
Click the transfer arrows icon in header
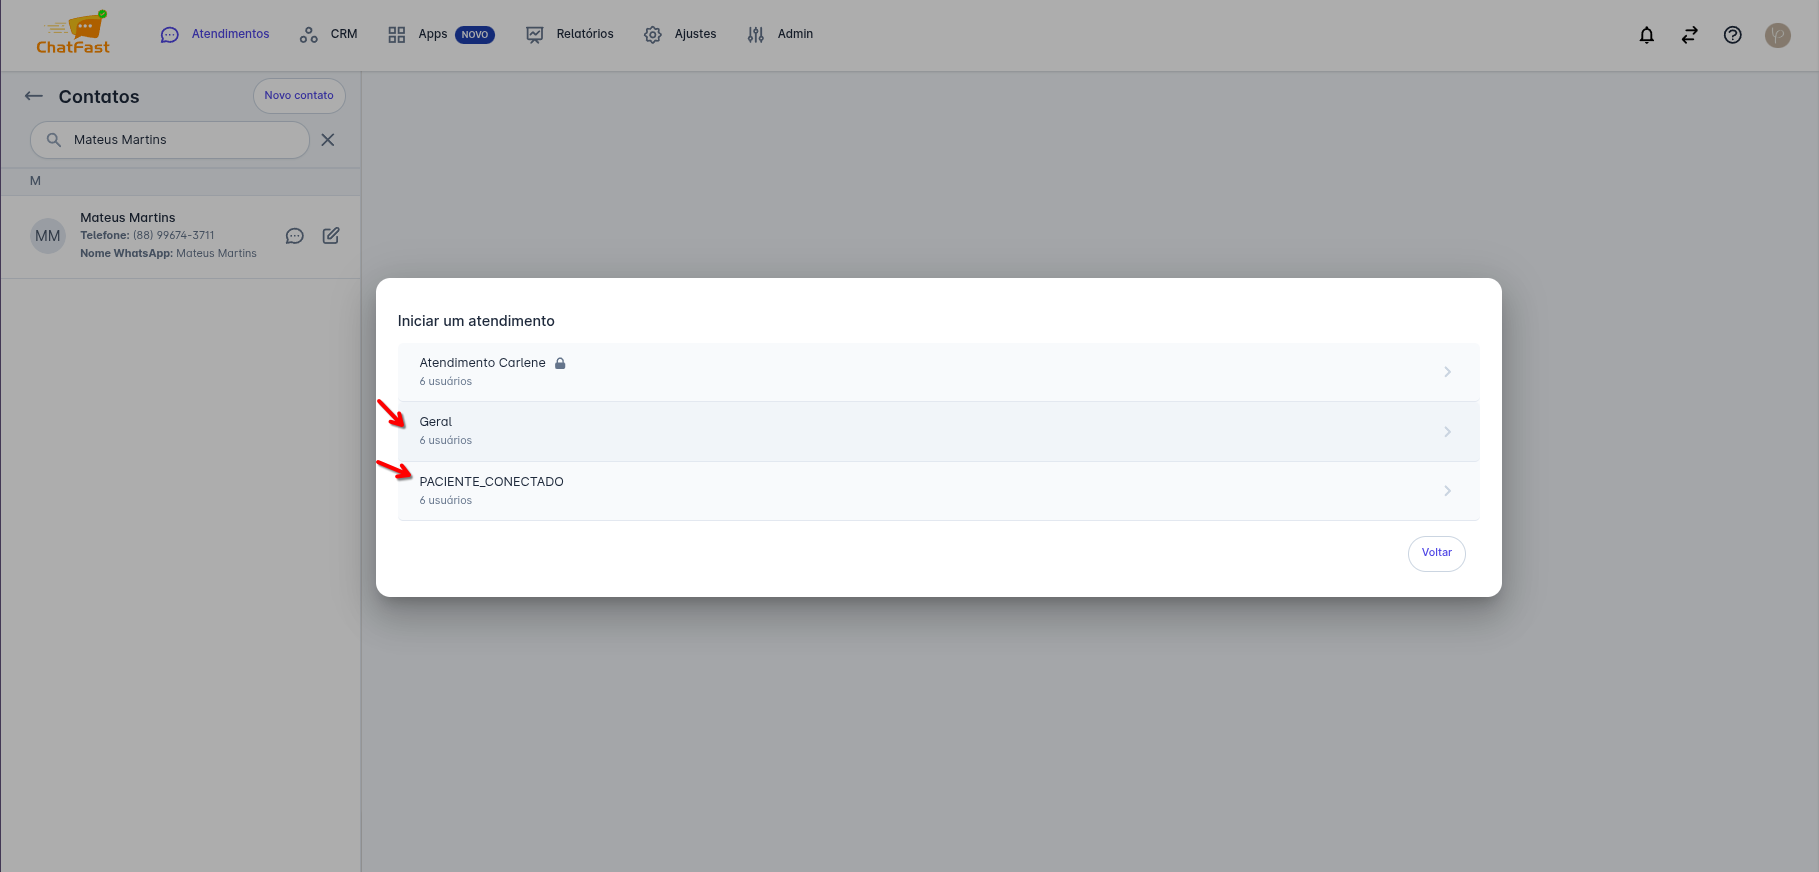pyautogui.click(x=1689, y=35)
